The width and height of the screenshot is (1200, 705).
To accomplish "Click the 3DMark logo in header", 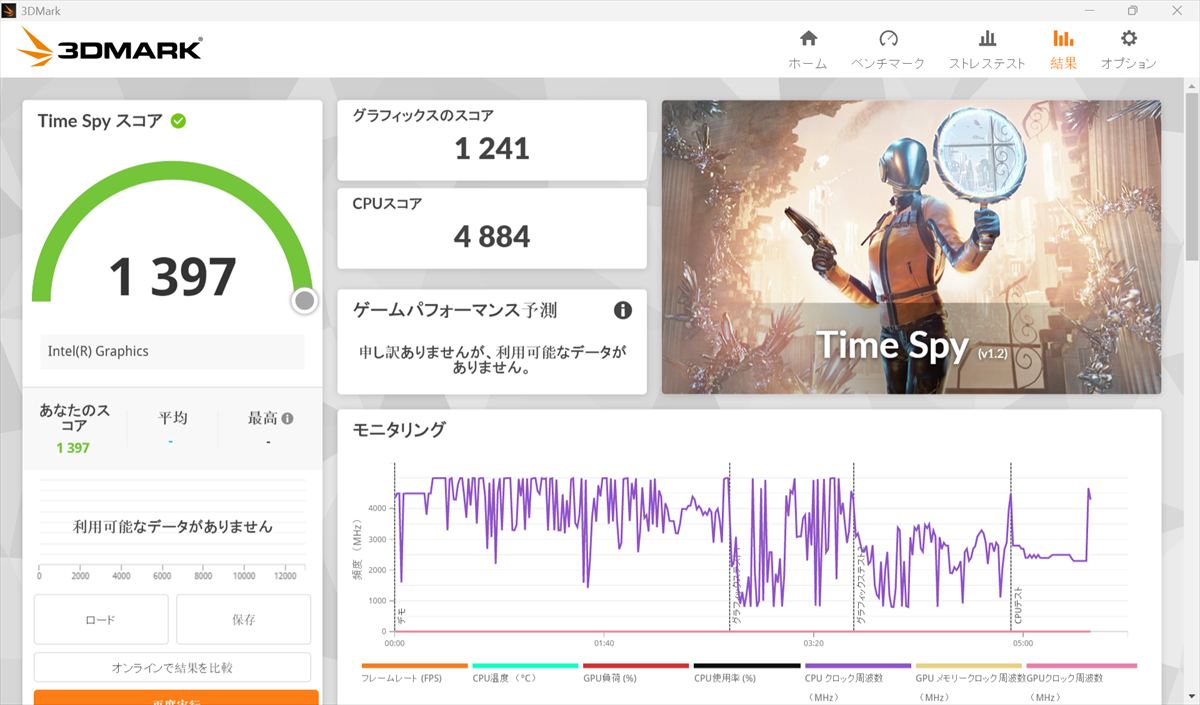I will [x=110, y=47].
